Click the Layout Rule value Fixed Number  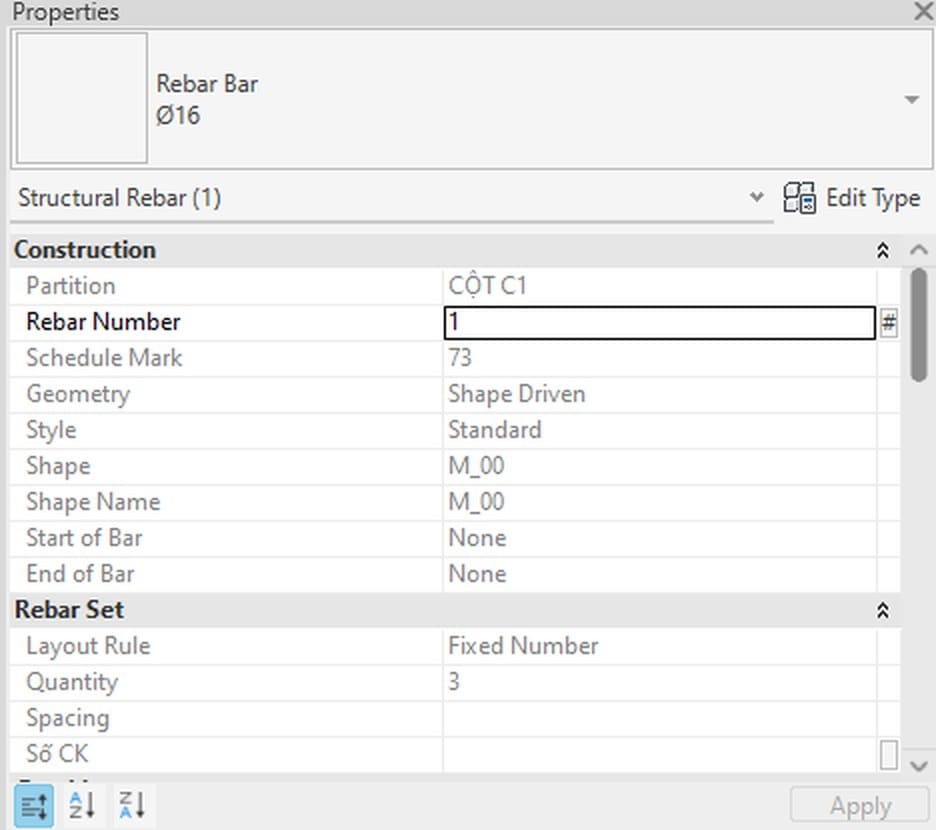[x=523, y=646]
